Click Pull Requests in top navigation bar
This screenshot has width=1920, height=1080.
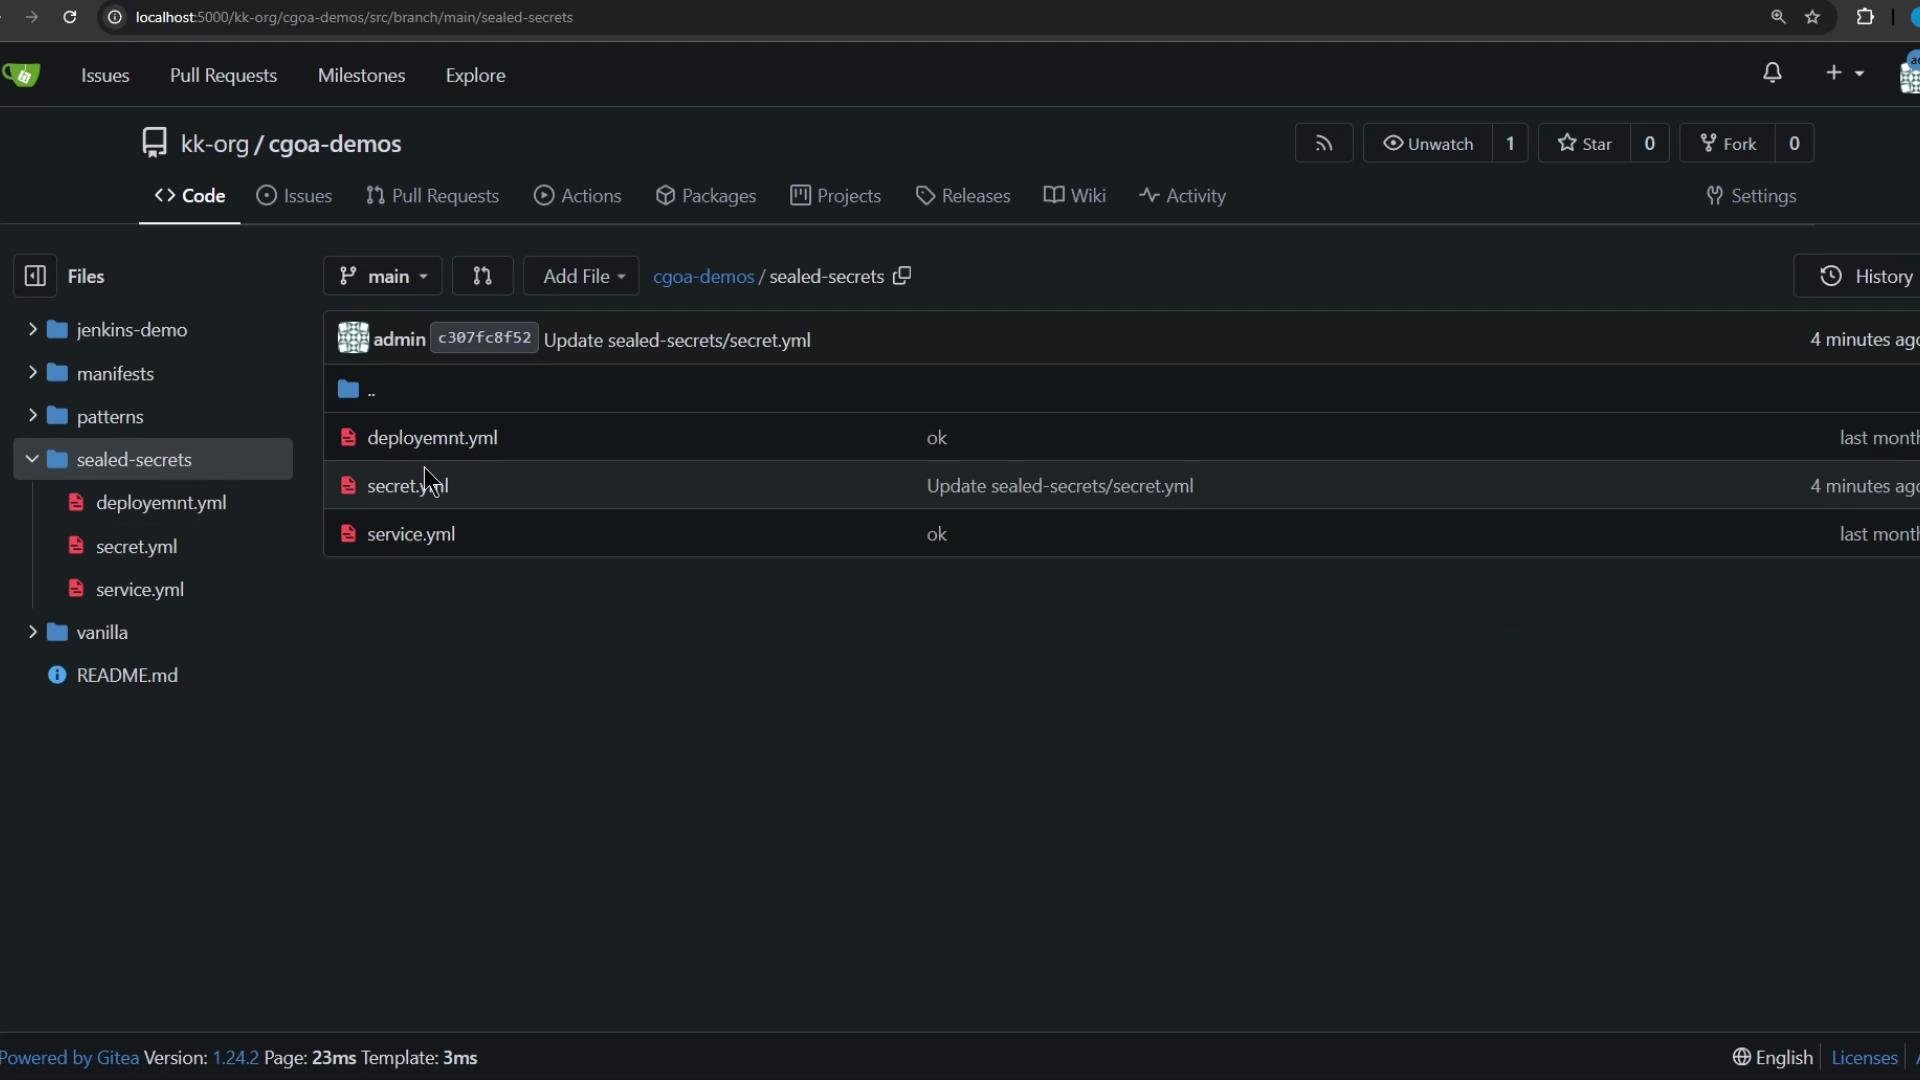pos(223,75)
